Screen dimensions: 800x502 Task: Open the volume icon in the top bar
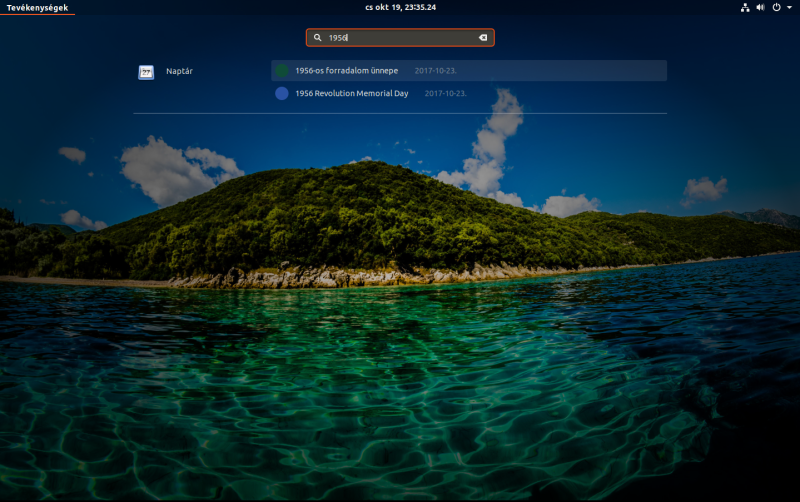pos(760,7)
